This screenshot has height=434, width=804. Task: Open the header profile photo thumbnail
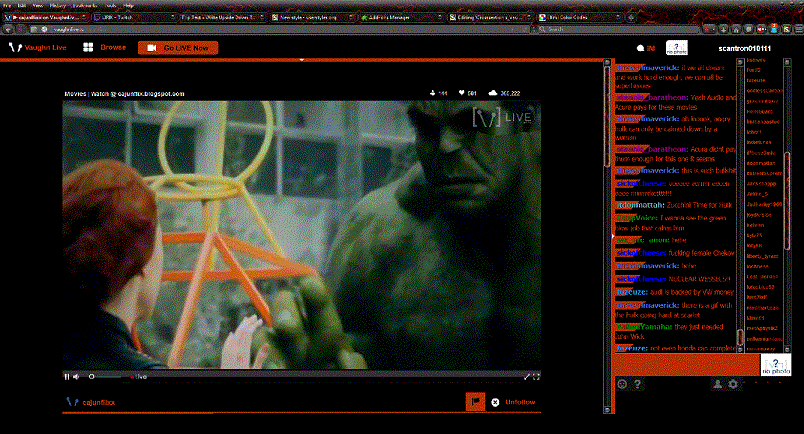(676, 48)
